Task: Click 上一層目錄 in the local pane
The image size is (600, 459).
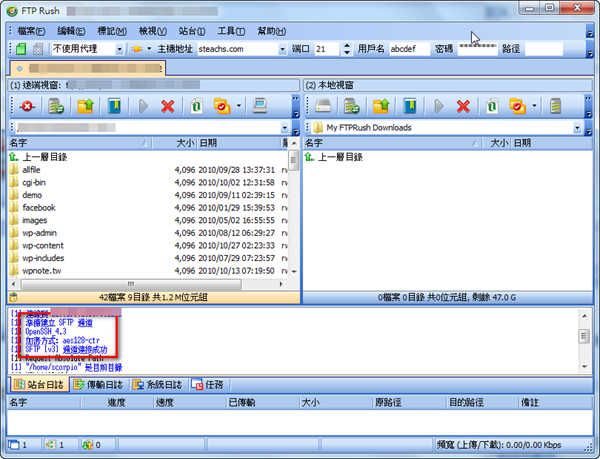Action: tap(340, 157)
